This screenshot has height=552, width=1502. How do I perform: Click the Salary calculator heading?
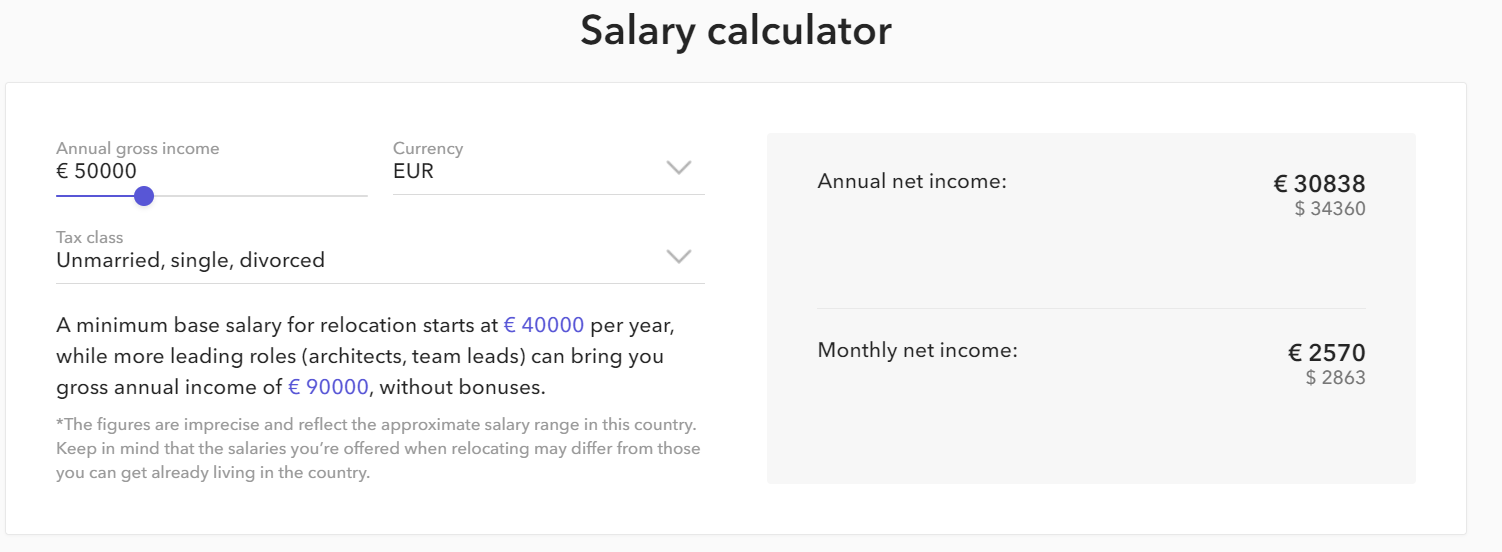point(735,31)
